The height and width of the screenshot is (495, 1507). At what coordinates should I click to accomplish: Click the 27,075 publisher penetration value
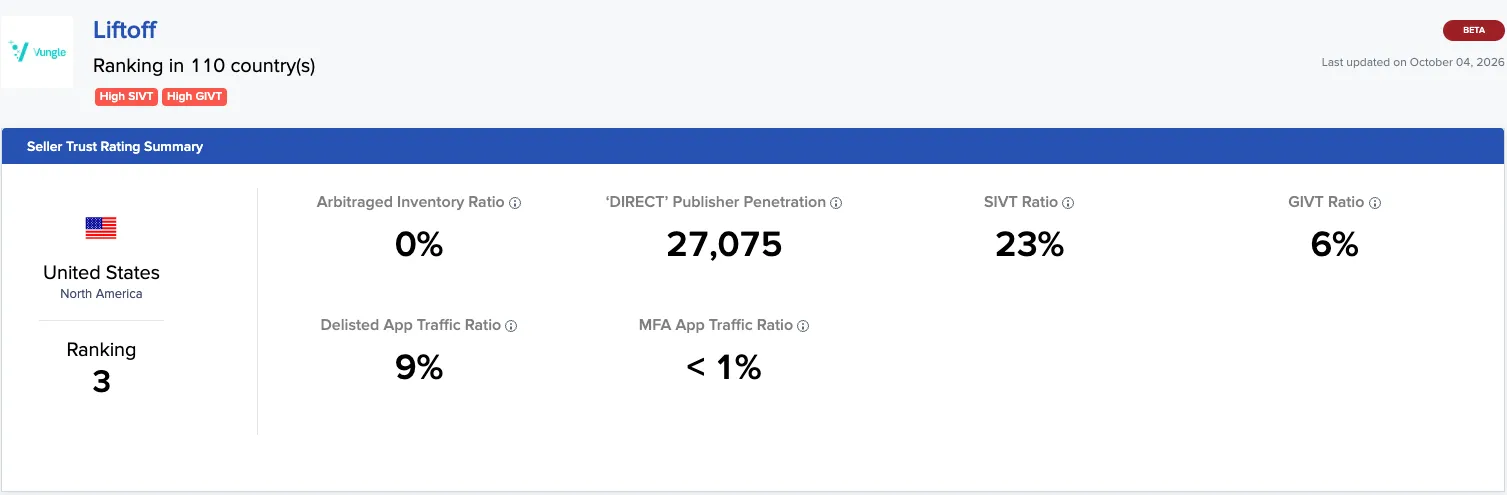click(724, 244)
